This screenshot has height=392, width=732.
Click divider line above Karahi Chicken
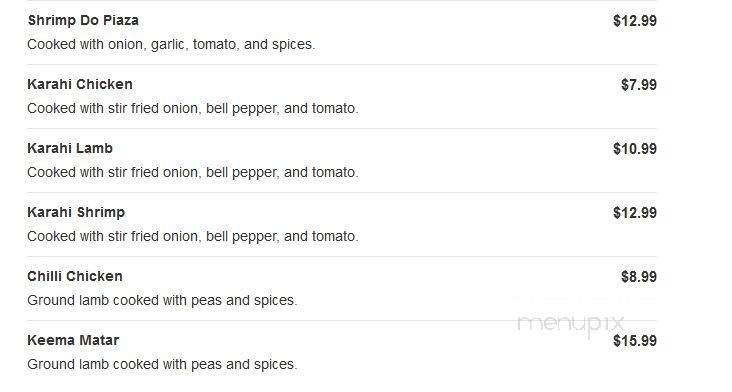(x=342, y=64)
